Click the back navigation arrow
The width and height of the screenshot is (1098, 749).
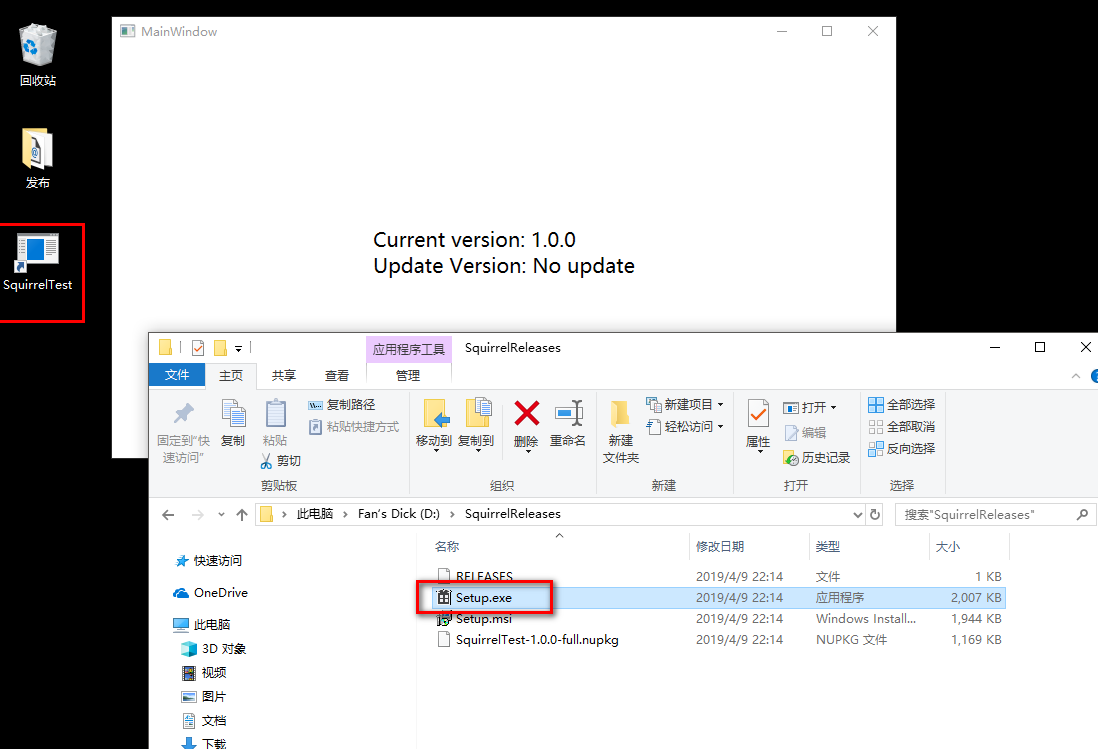pyautogui.click(x=168, y=513)
